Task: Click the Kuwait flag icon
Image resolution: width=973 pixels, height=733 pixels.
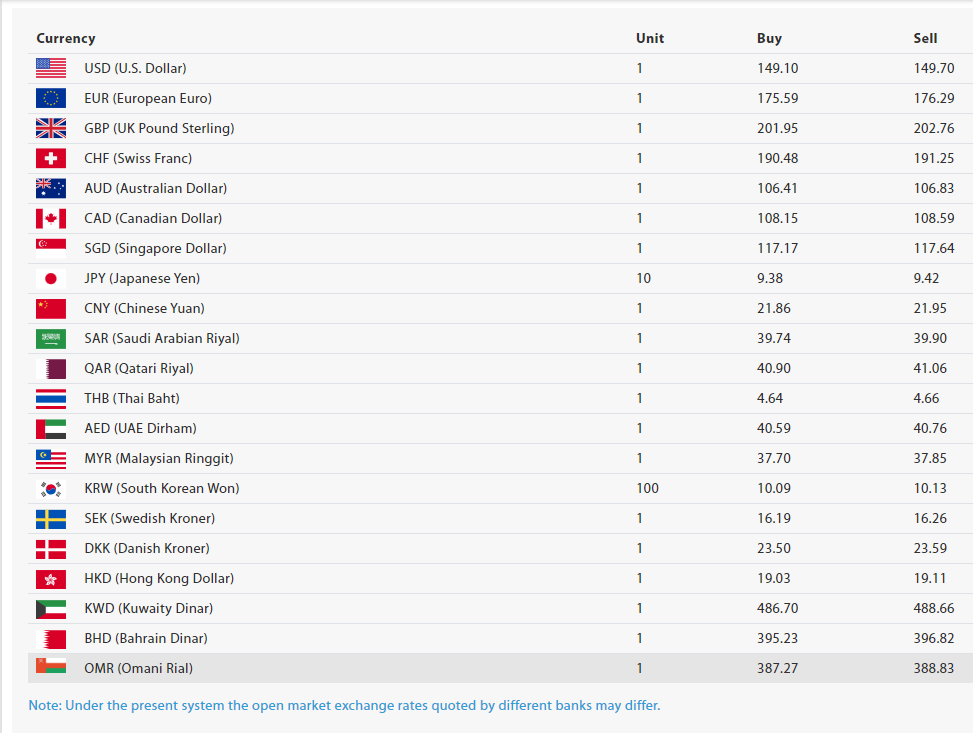Action: [51, 608]
